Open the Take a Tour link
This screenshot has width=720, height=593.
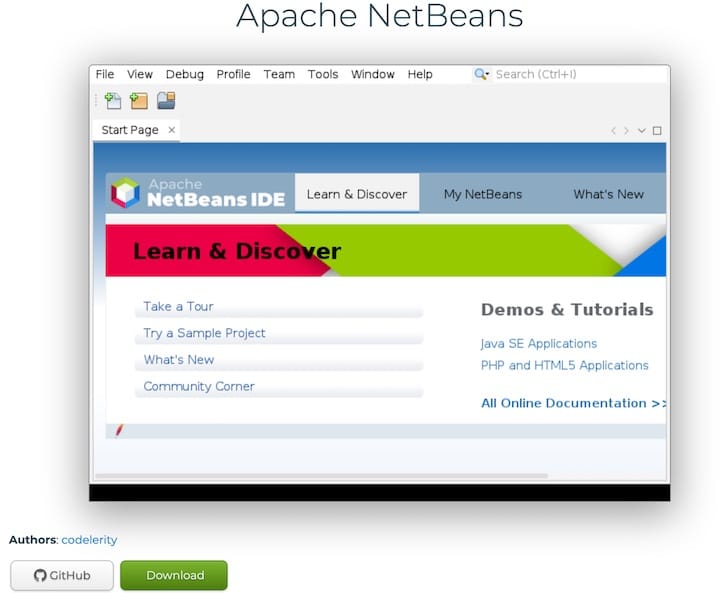point(178,306)
